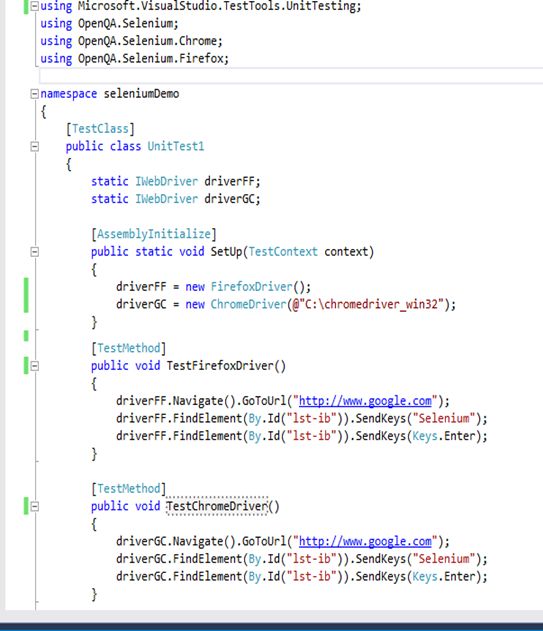Click the context parameter name

coord(347,252)
